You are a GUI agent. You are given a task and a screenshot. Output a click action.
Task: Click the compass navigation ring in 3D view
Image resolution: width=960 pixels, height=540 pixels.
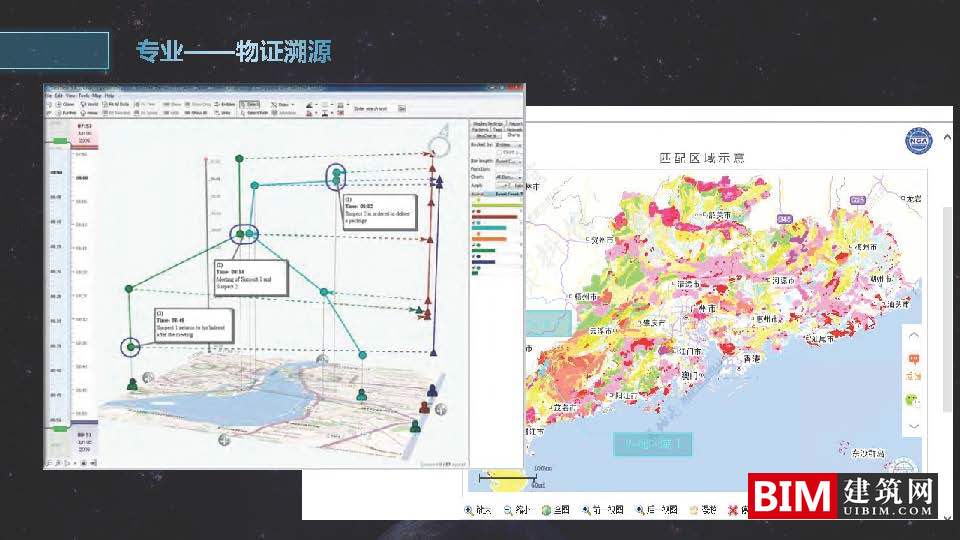[437, 147]
